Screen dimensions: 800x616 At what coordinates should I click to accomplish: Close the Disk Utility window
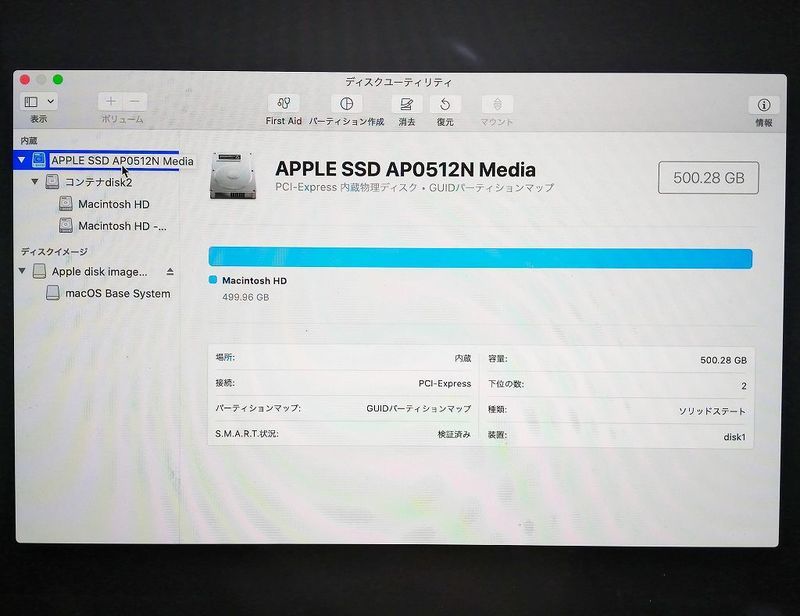[24, 80]
